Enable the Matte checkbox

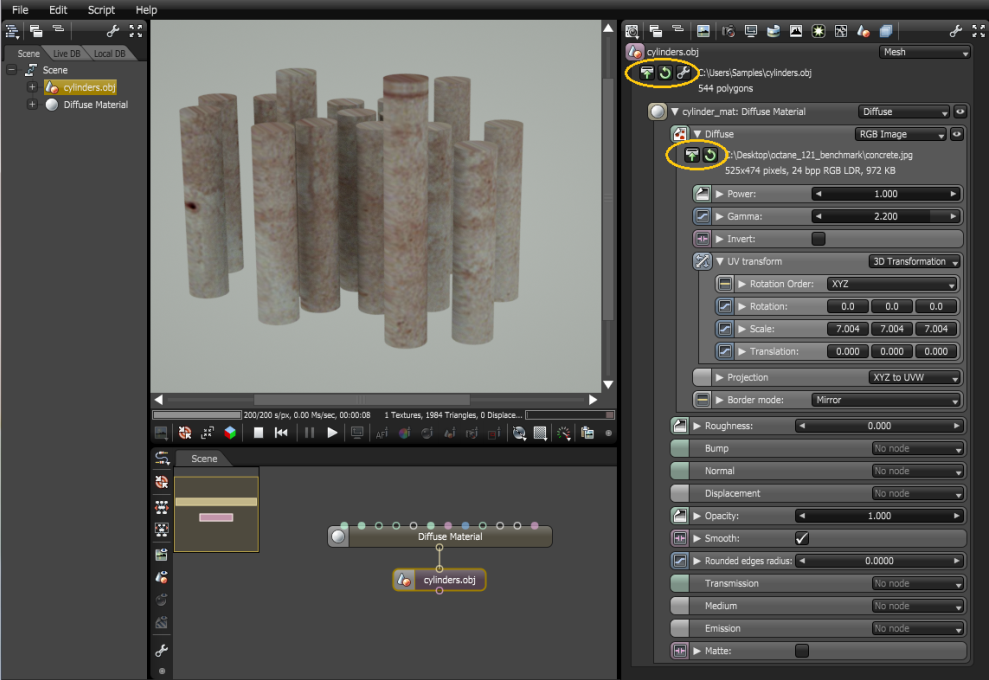[802, 650]
